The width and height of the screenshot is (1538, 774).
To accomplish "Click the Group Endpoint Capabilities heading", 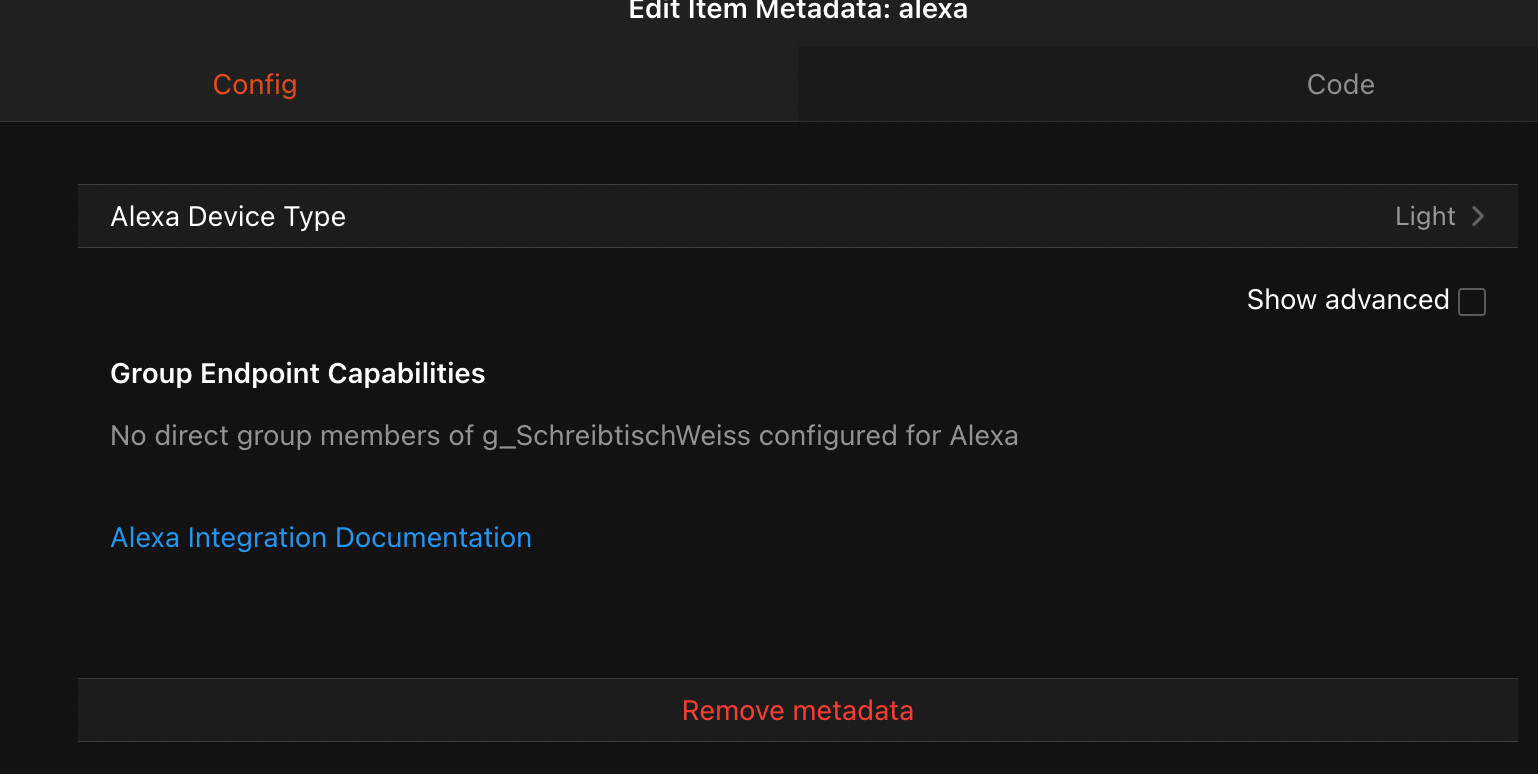I will click(297, 374).
